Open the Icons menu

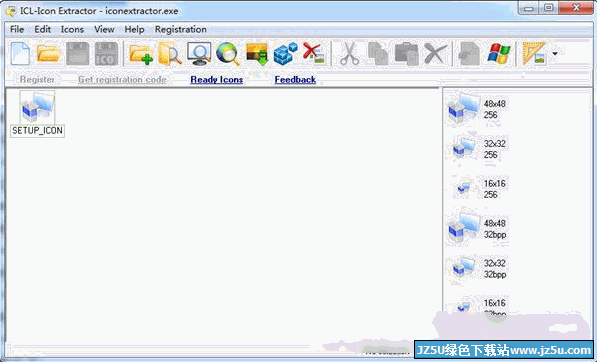coord(72,29)
